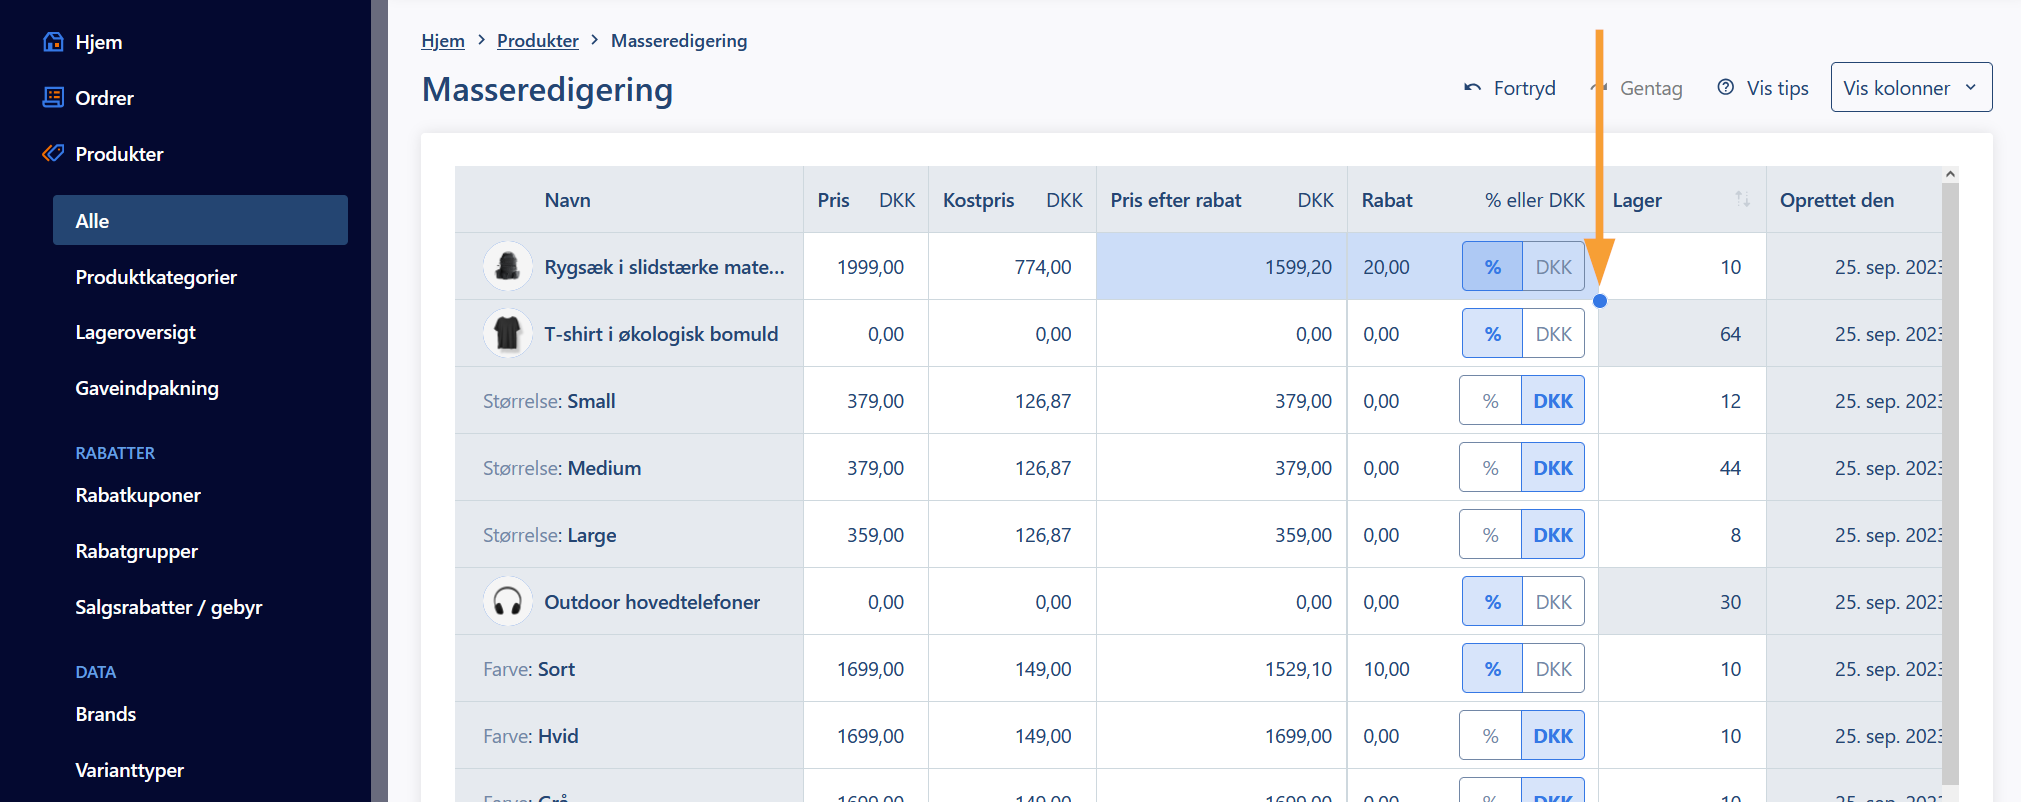
Task: Click the Hjem house icon in sidebar
Action: pos(53,42)
